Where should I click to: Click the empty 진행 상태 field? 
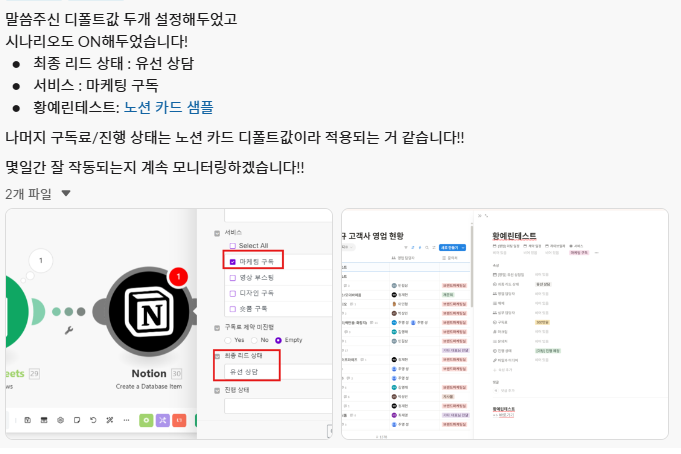pyautogui.click(x=278, y=406)
